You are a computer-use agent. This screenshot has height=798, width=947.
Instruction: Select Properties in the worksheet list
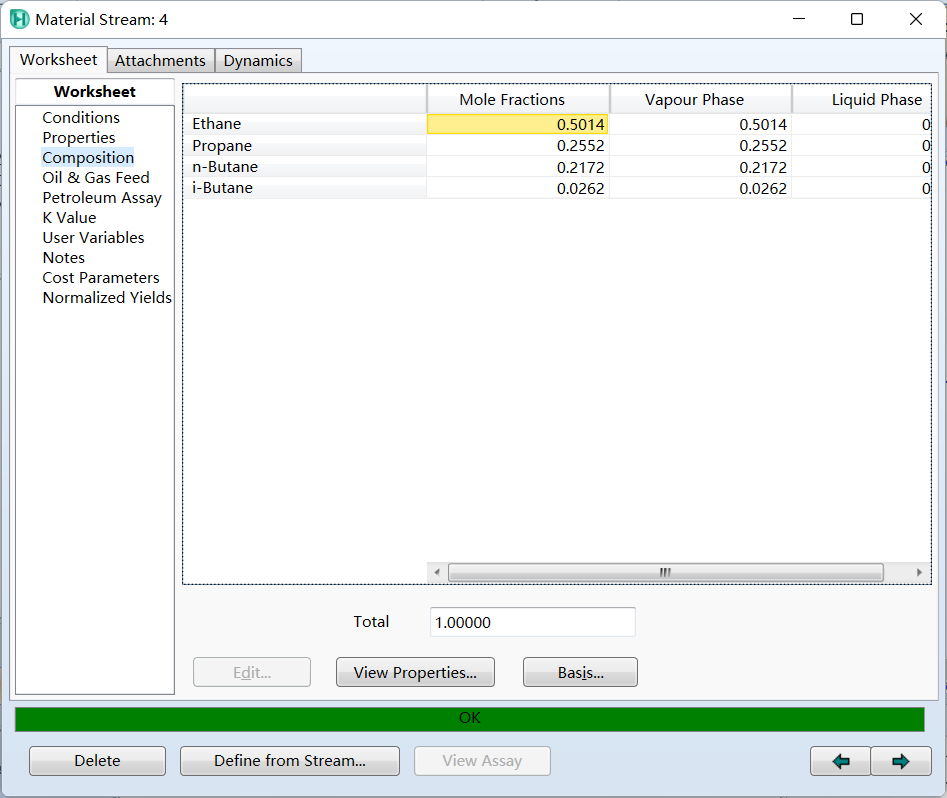(79, 138)
